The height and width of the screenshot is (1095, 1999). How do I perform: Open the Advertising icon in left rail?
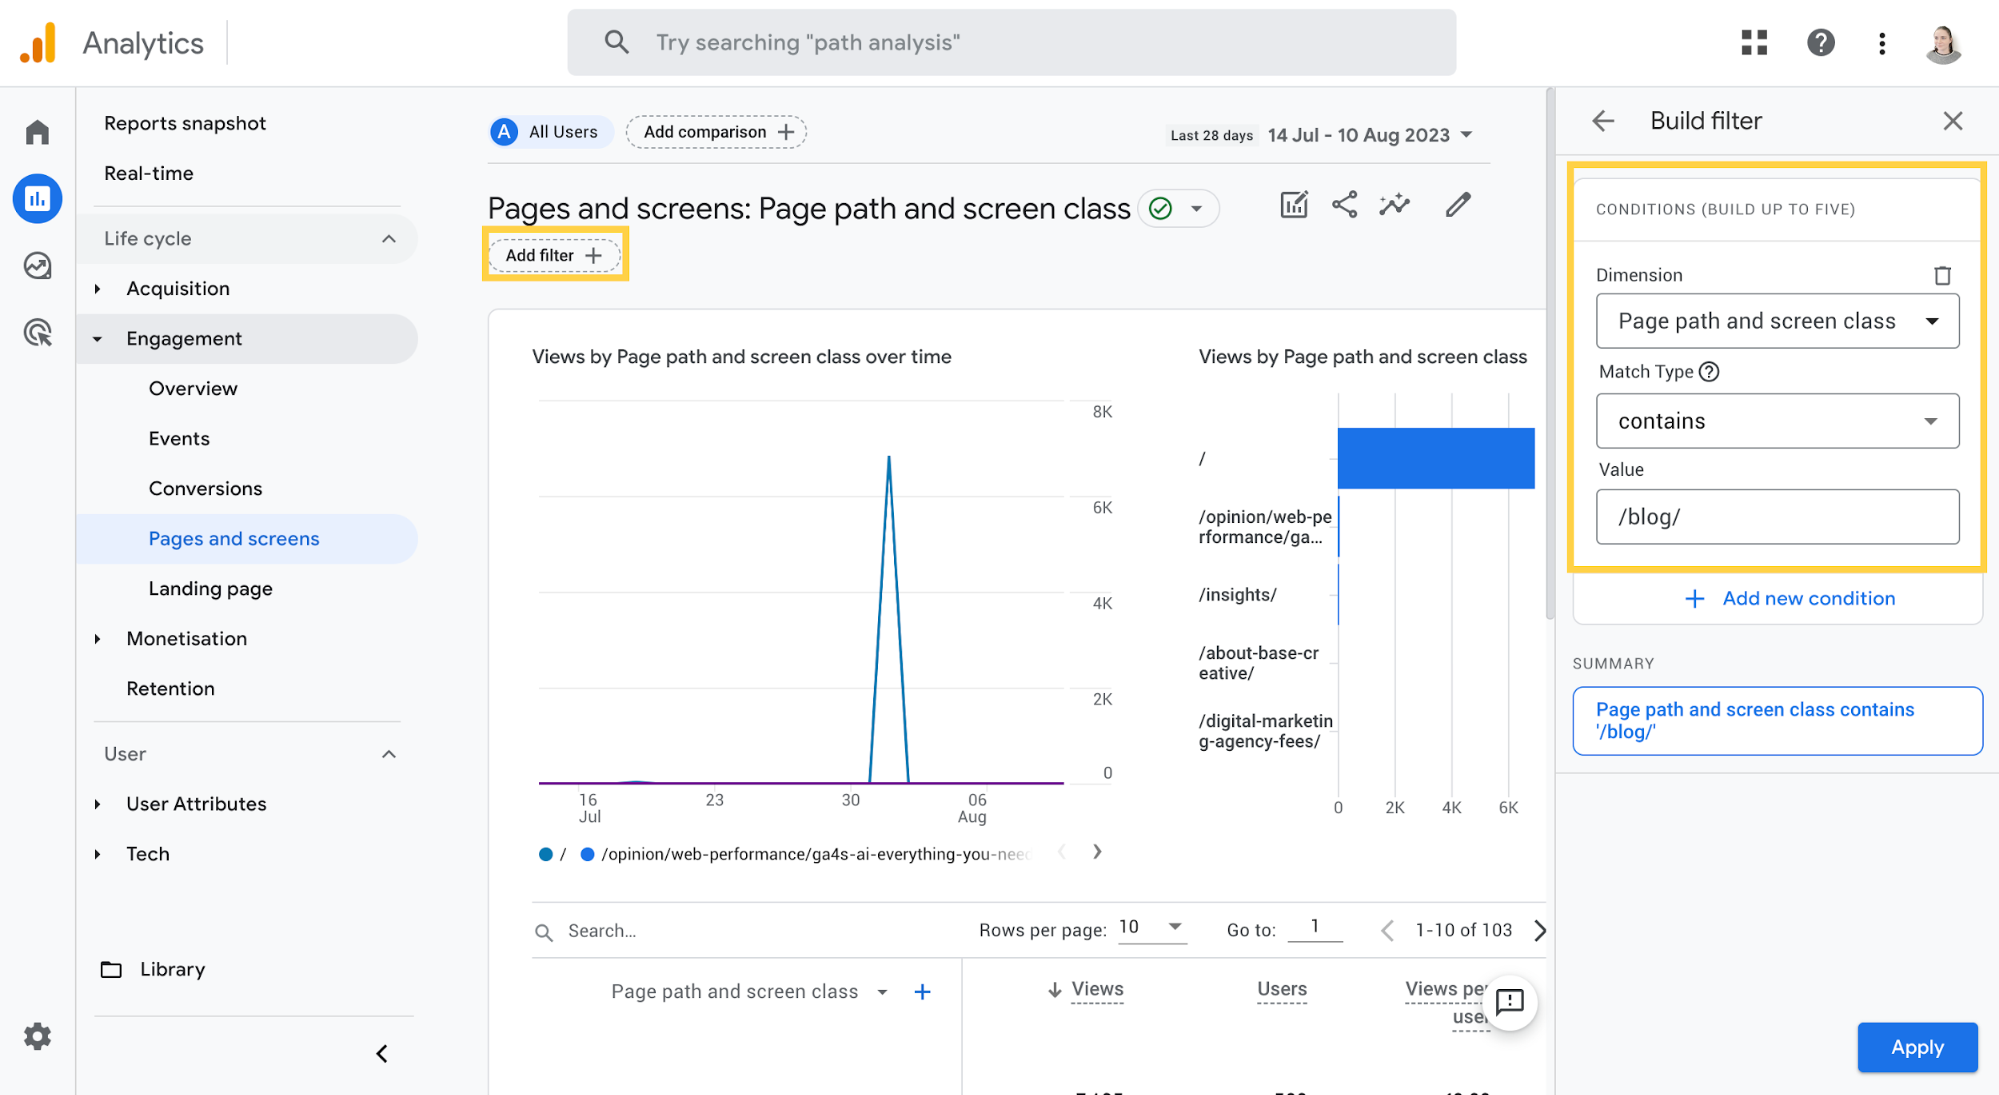(x=37, y=332)
